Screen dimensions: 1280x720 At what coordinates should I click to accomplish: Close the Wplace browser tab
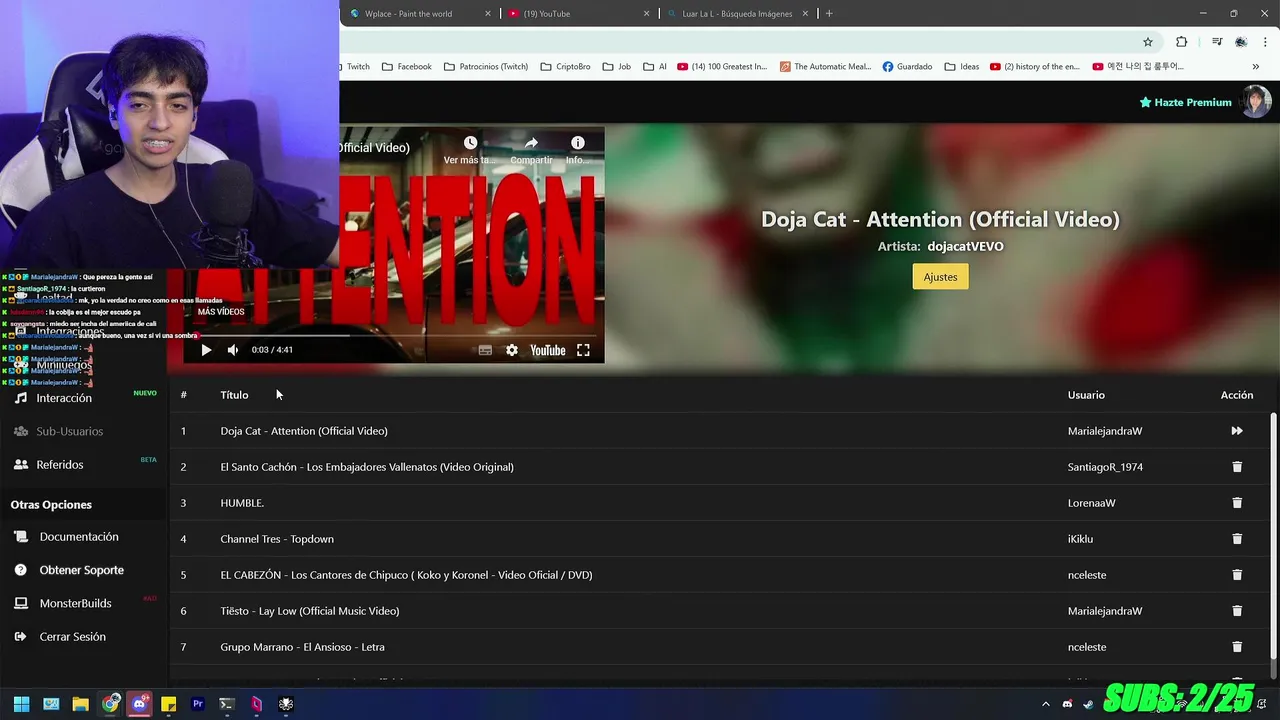point(488,14)
